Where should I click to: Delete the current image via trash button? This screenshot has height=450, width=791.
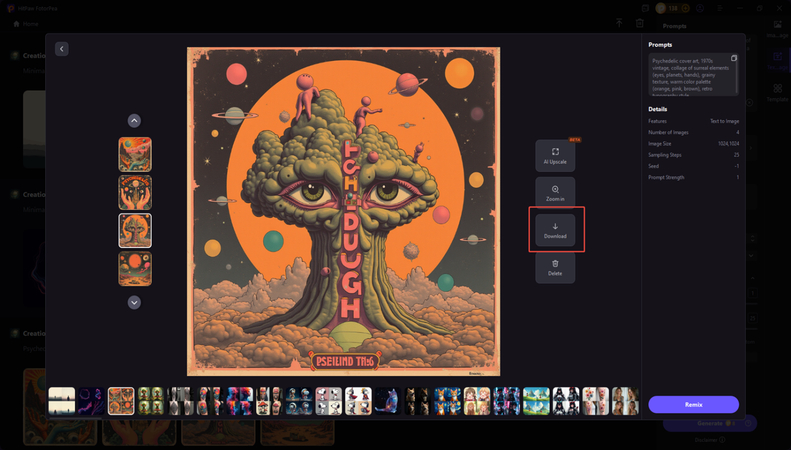click(555, 267)
